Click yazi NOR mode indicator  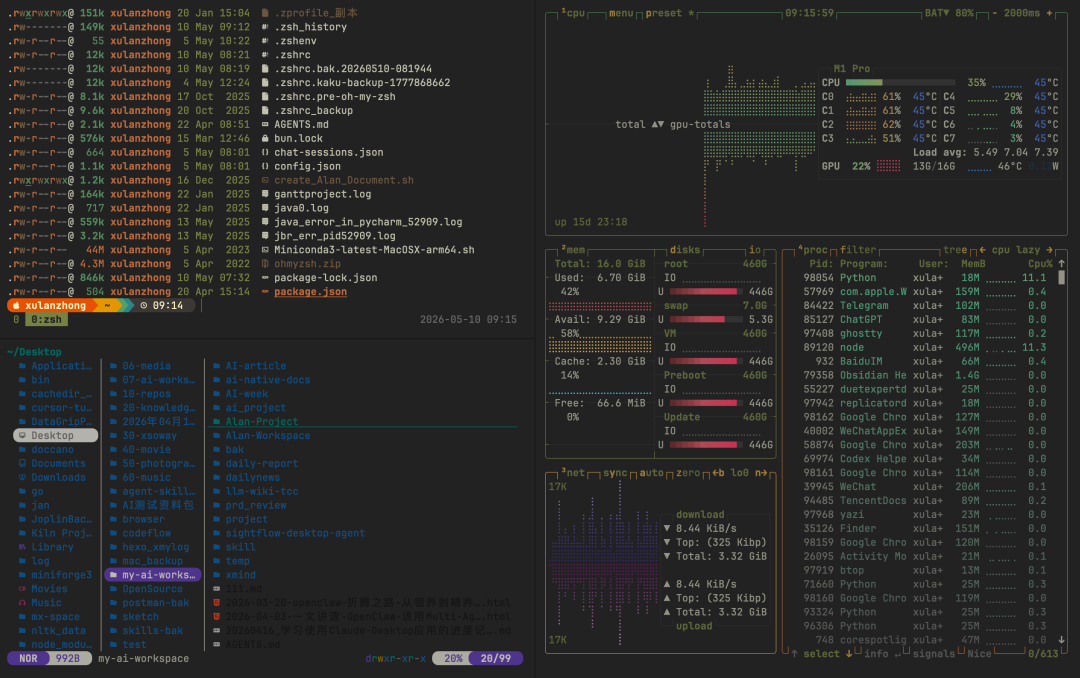click(x=28, y=658)
